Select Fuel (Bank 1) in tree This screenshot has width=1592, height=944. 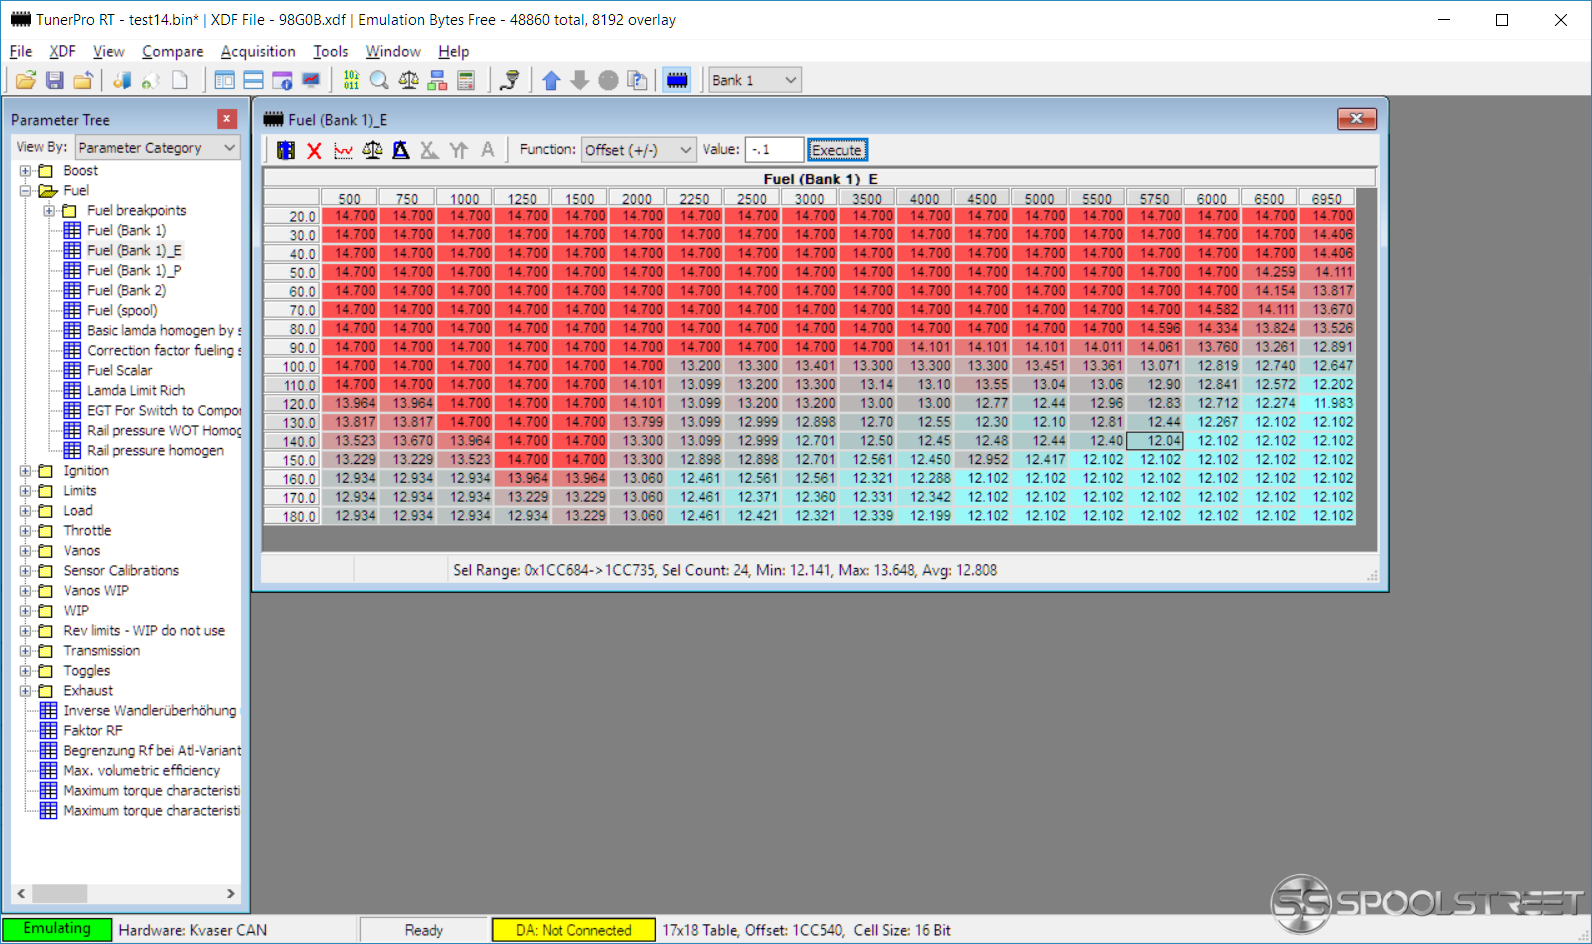pyautogui.click(x=126, y=231)
